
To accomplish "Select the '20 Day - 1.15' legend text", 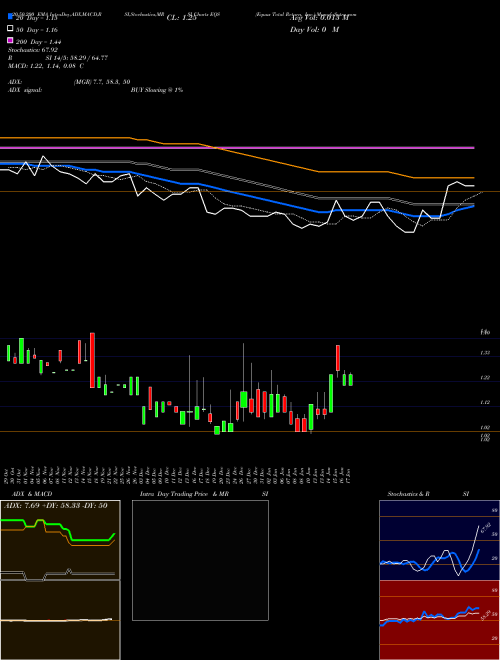I will (x=37, y=18).
